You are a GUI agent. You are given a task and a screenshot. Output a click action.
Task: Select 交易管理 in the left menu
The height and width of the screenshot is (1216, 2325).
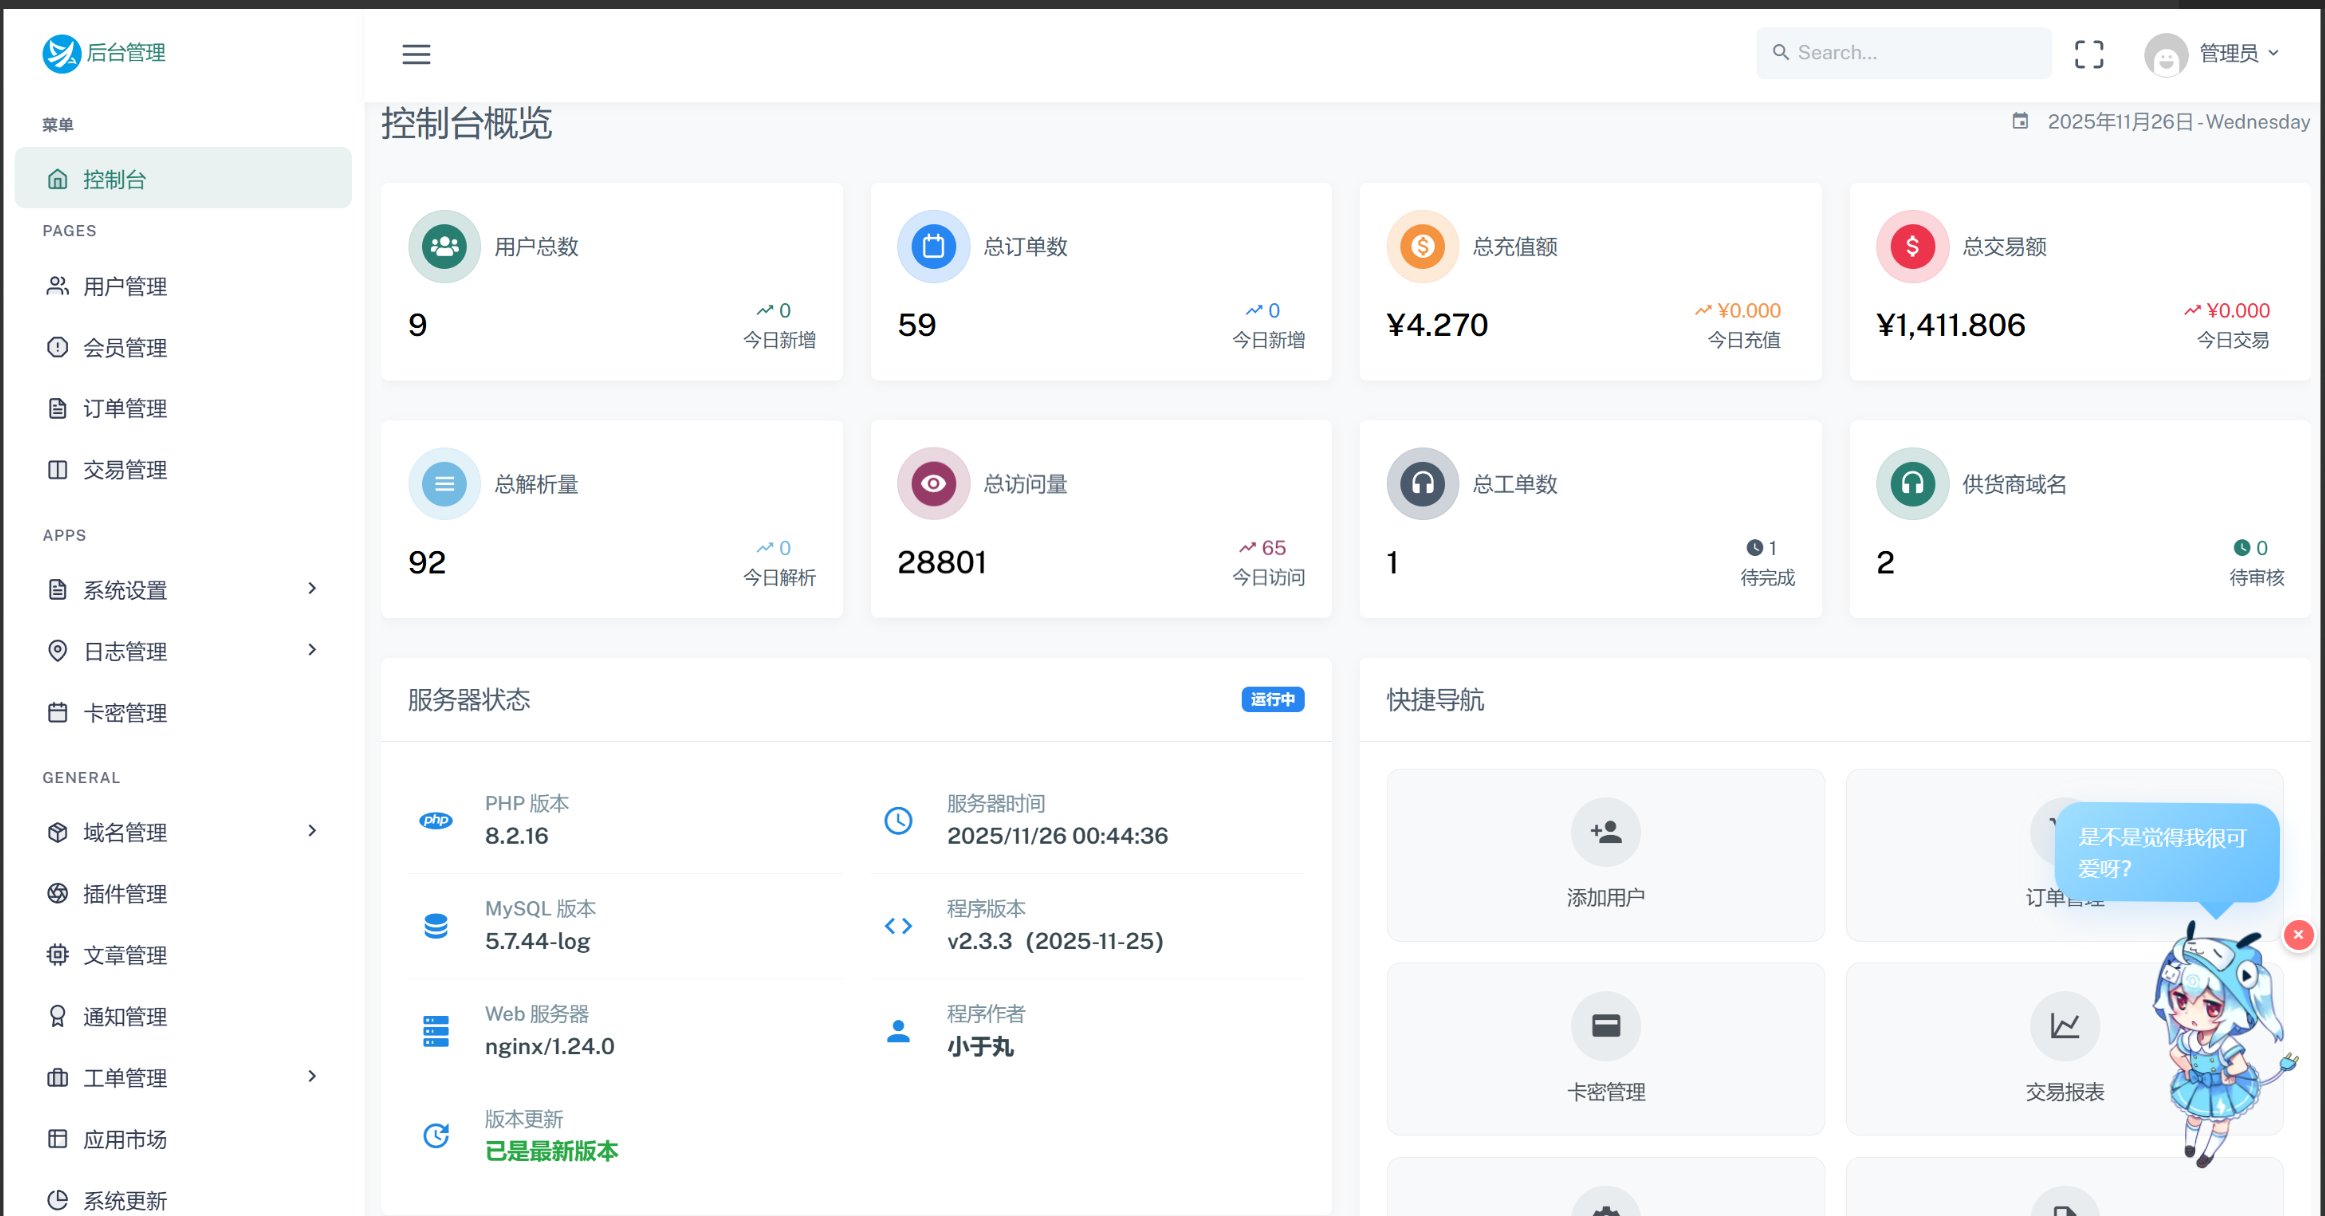(x=124, y=469)
